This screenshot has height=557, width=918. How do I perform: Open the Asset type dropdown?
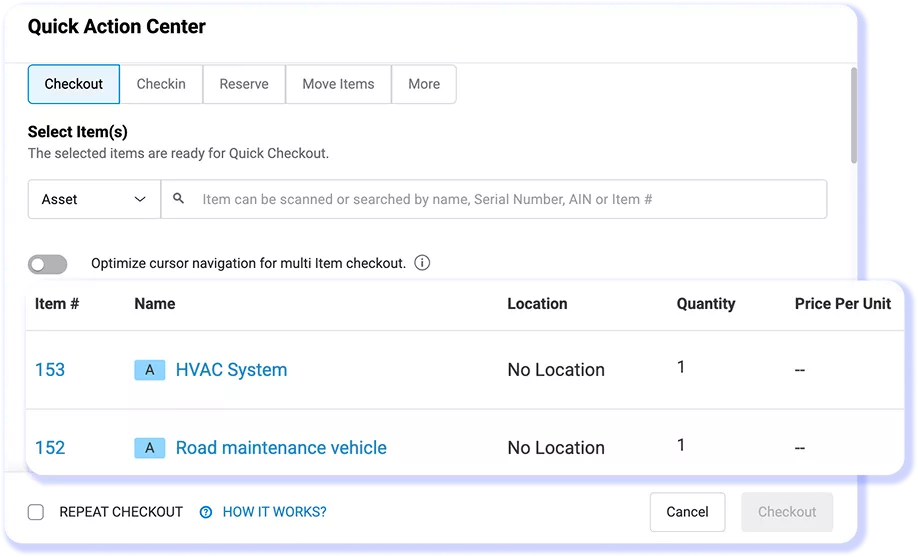tap(94, 199)
